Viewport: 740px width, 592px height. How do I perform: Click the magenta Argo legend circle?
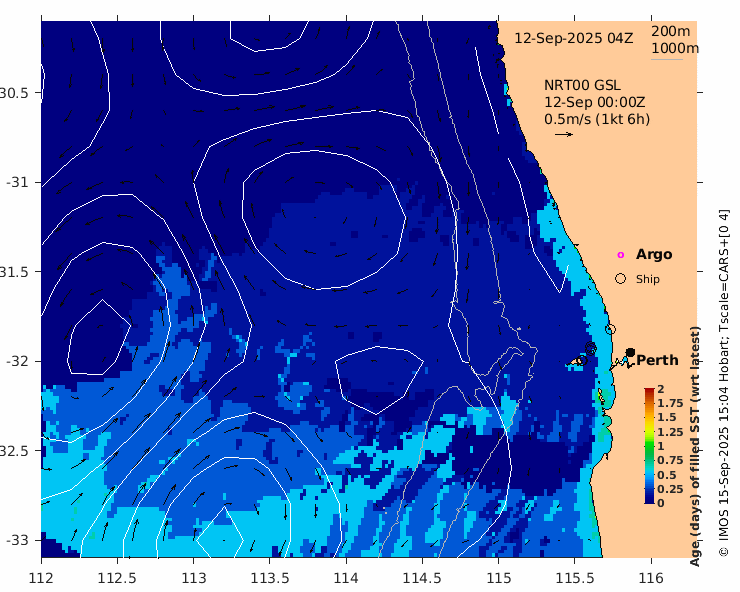621,255
